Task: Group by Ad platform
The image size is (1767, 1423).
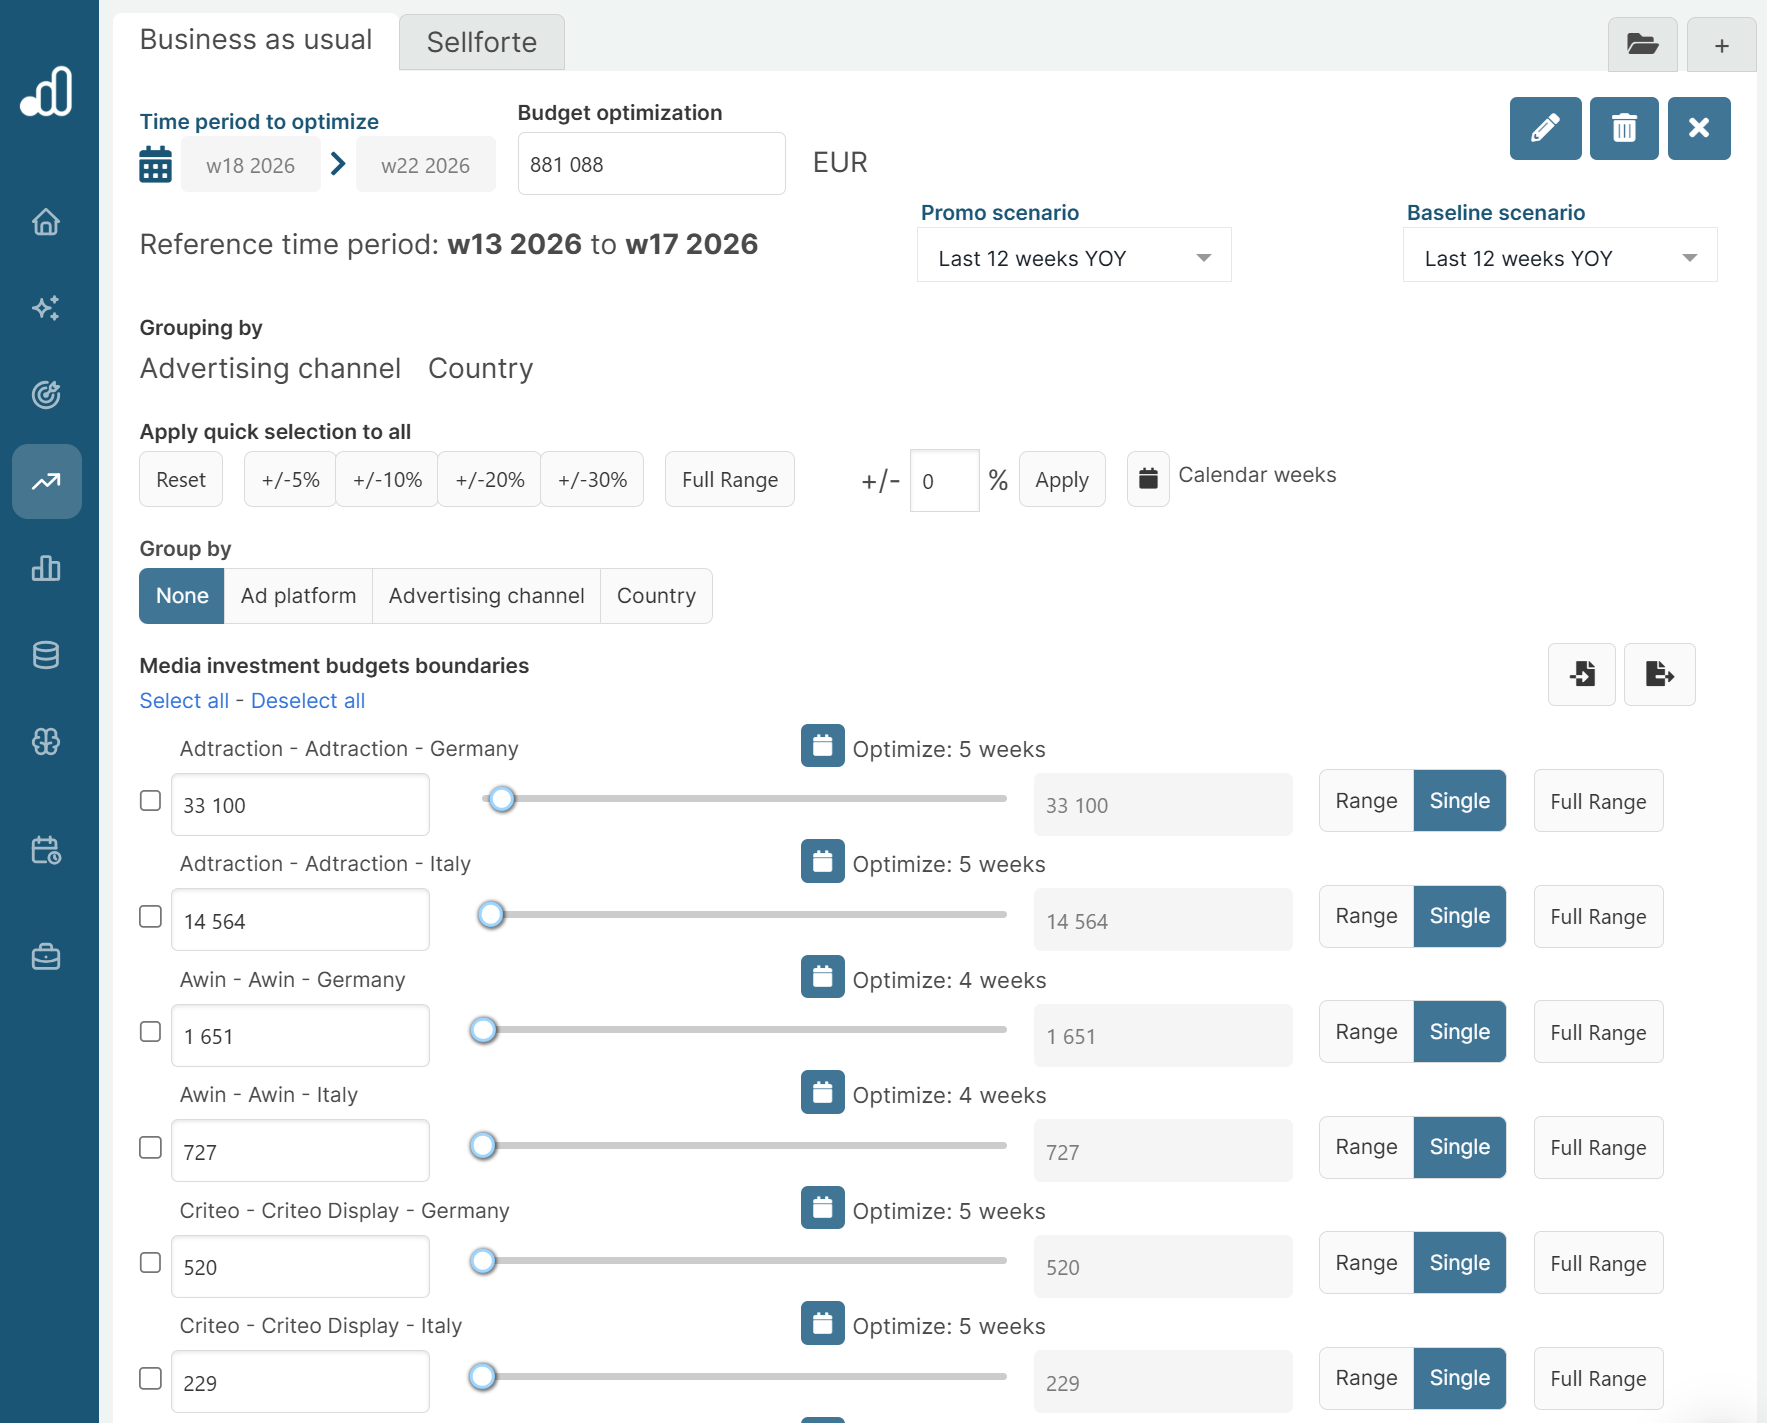Action: pos(298,596)
